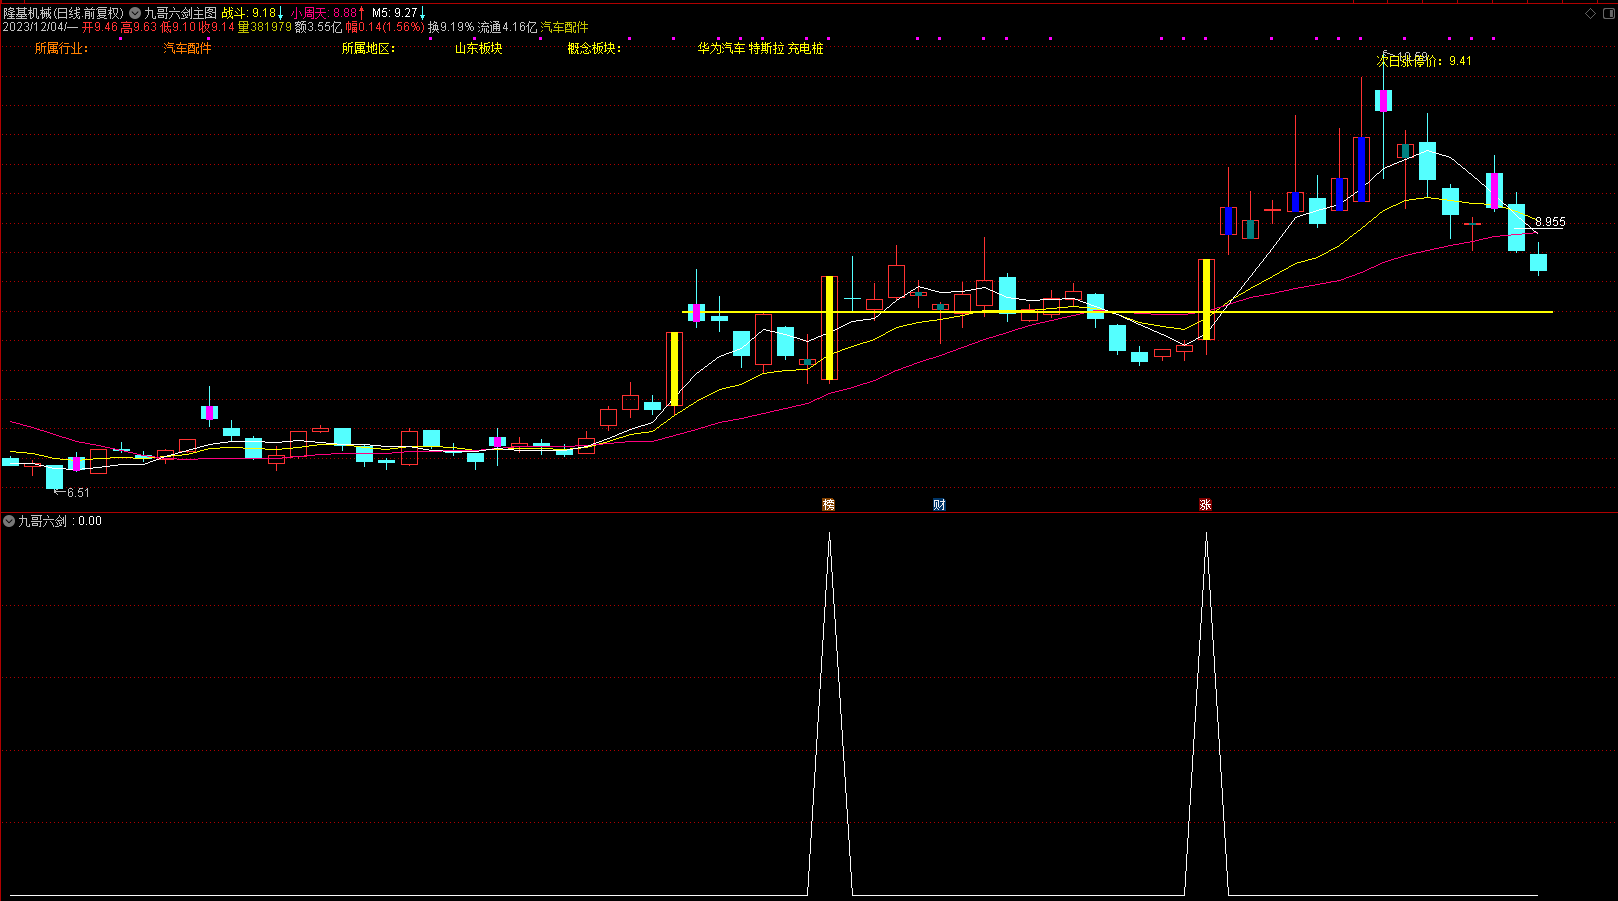Click the 低9.10 low price value

tap(178, 27)
